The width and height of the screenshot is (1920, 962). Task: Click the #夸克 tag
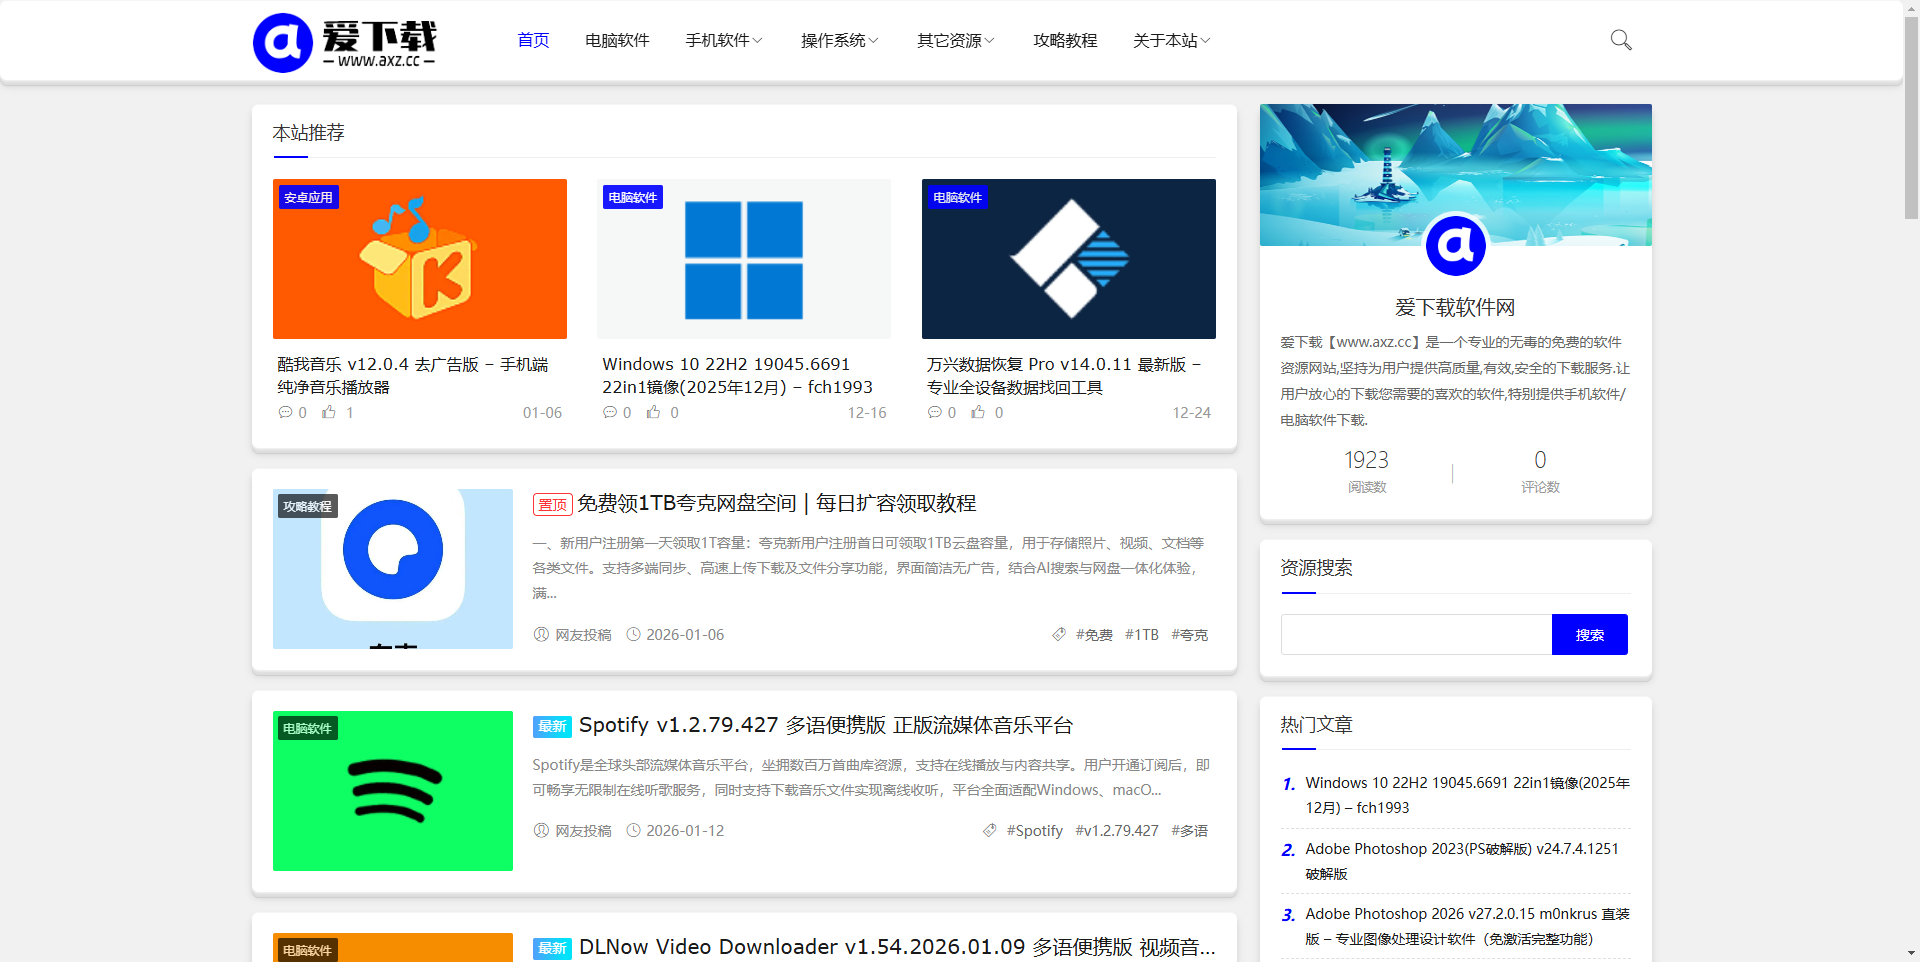1190,634
